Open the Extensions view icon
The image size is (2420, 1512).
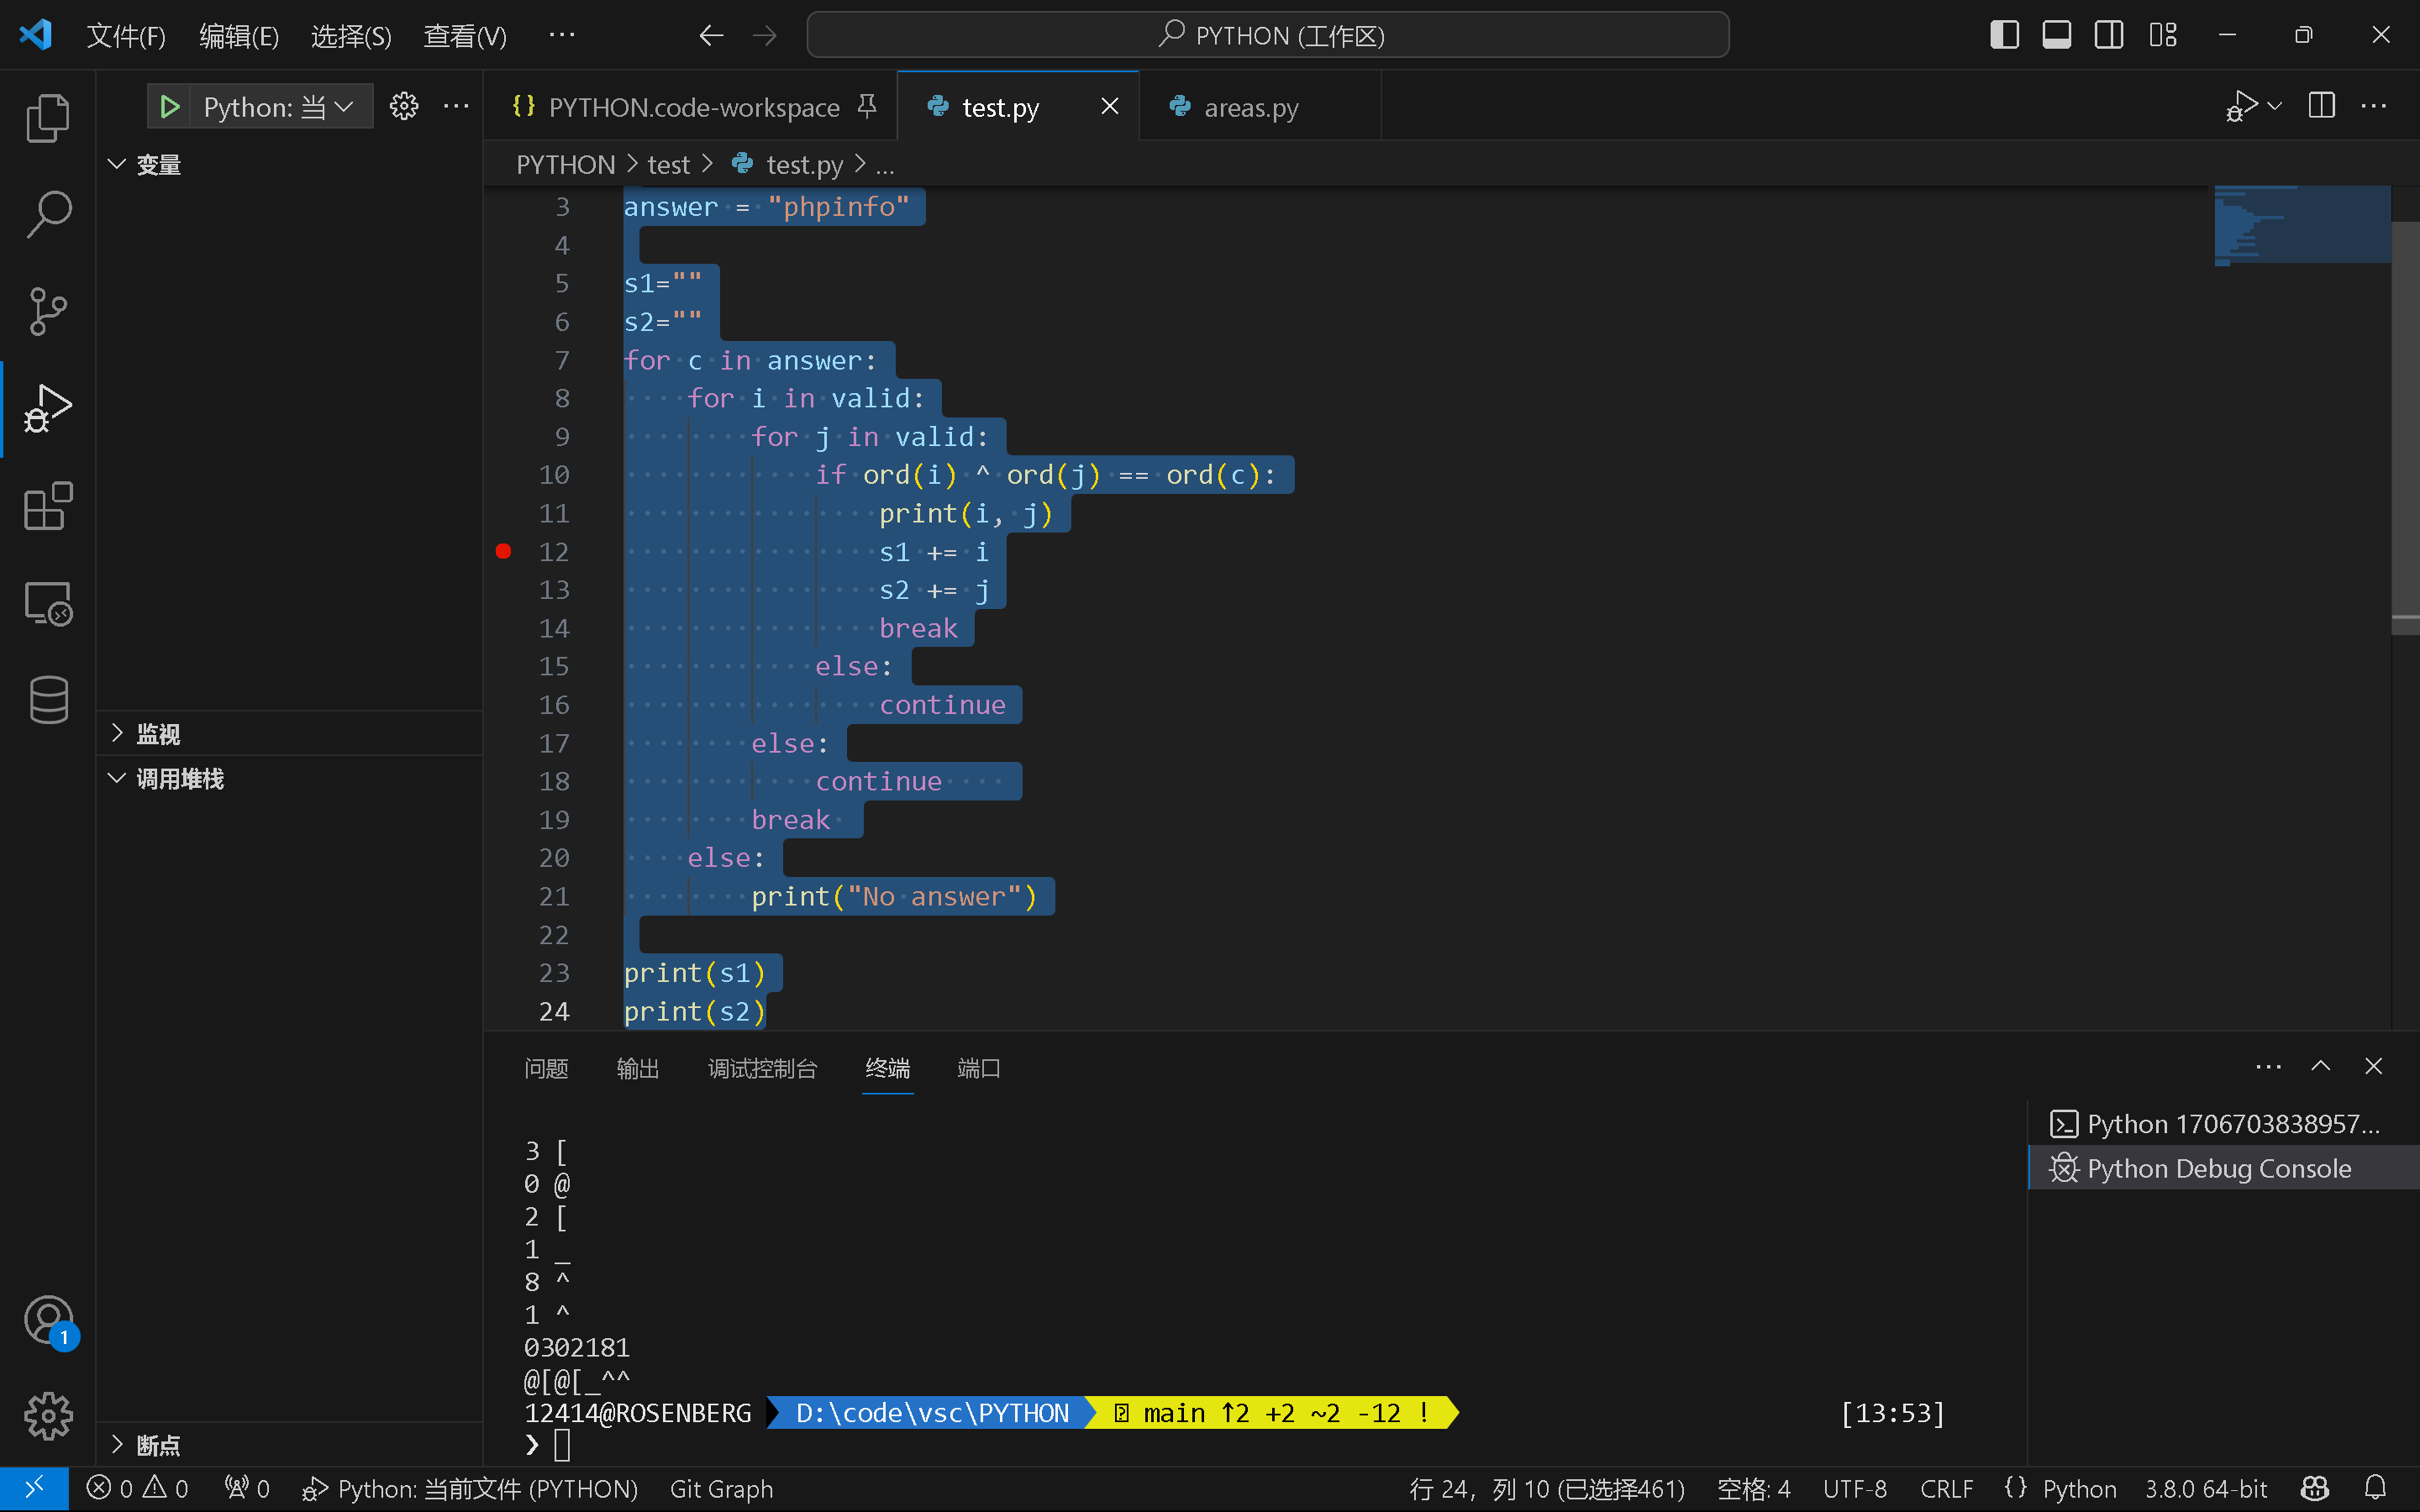point(47,506)
